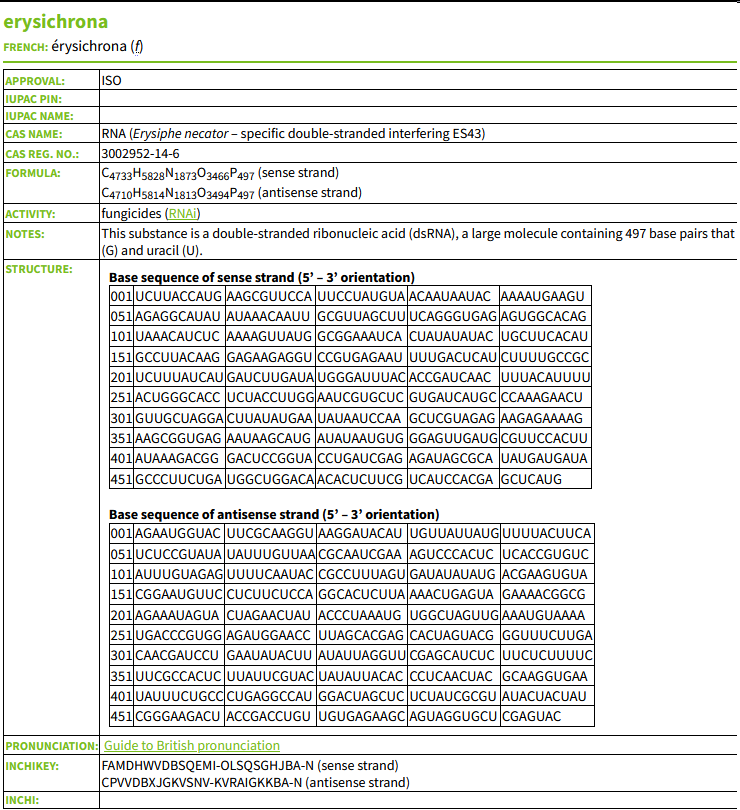Click the French name érysichrona text

[90, 47]
